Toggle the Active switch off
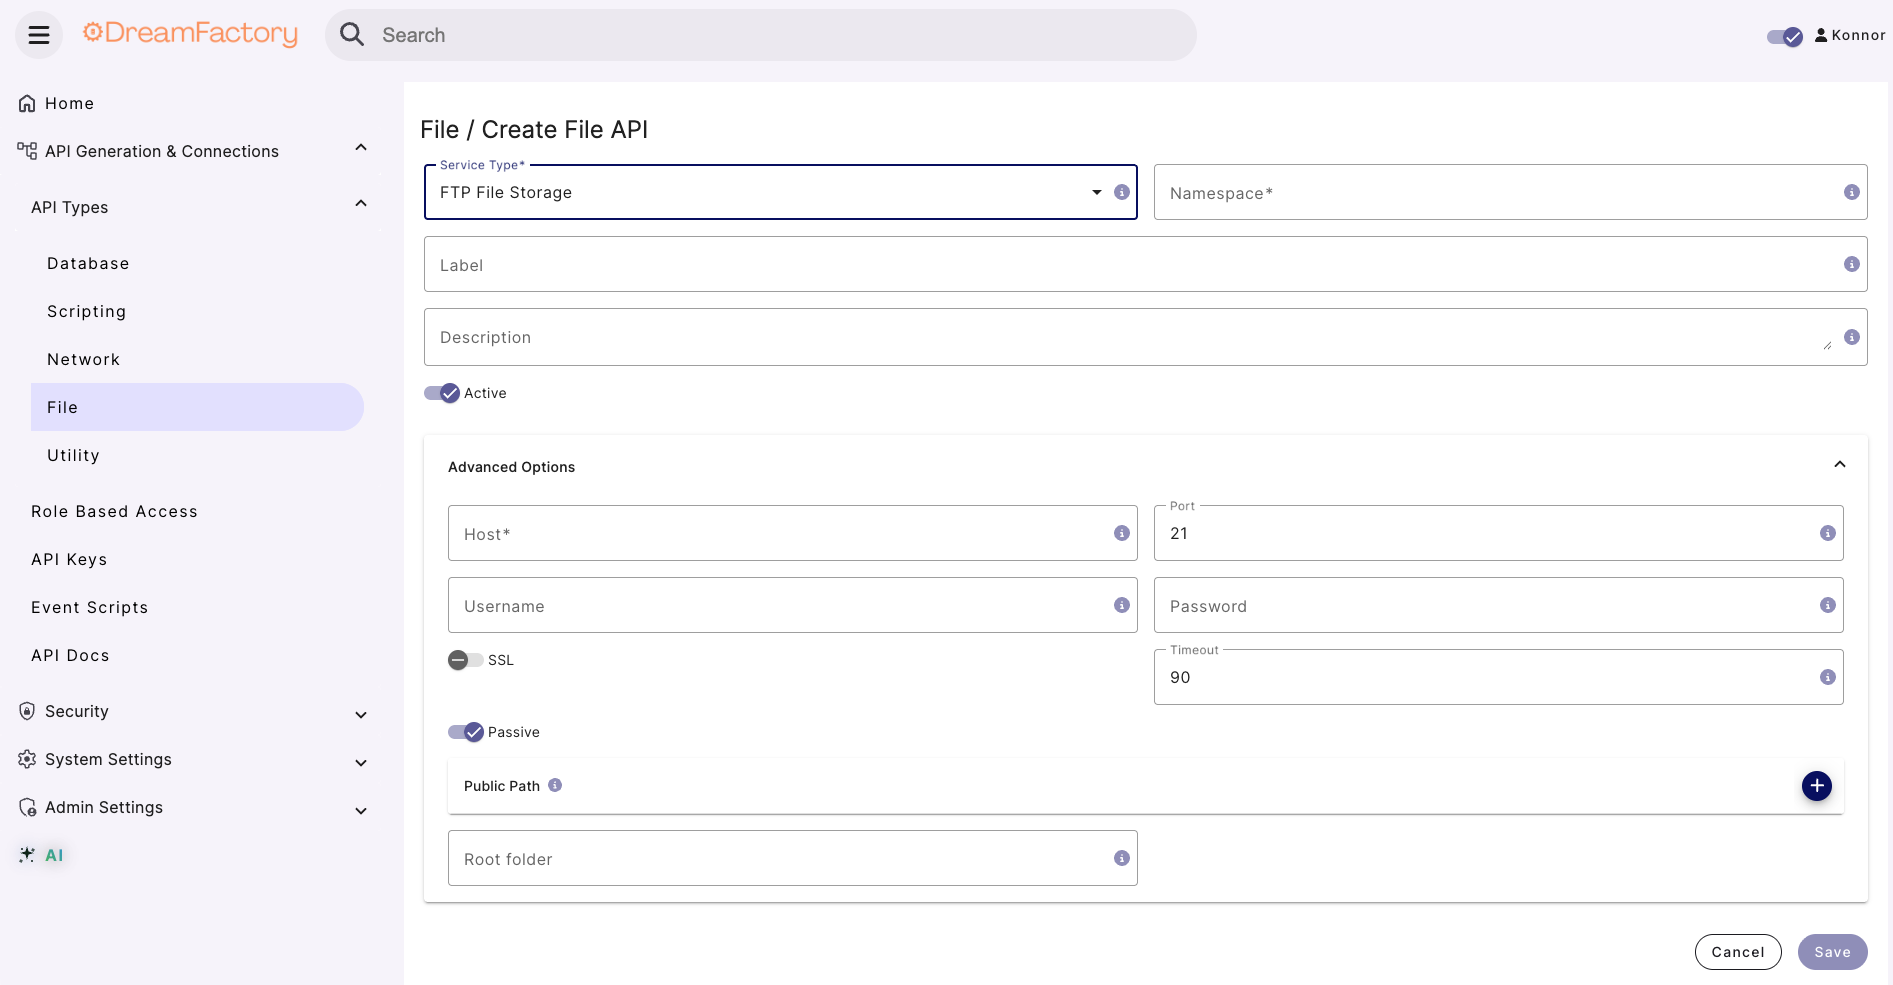Viewport: 1893px width, 985px height. pos(442,393)
